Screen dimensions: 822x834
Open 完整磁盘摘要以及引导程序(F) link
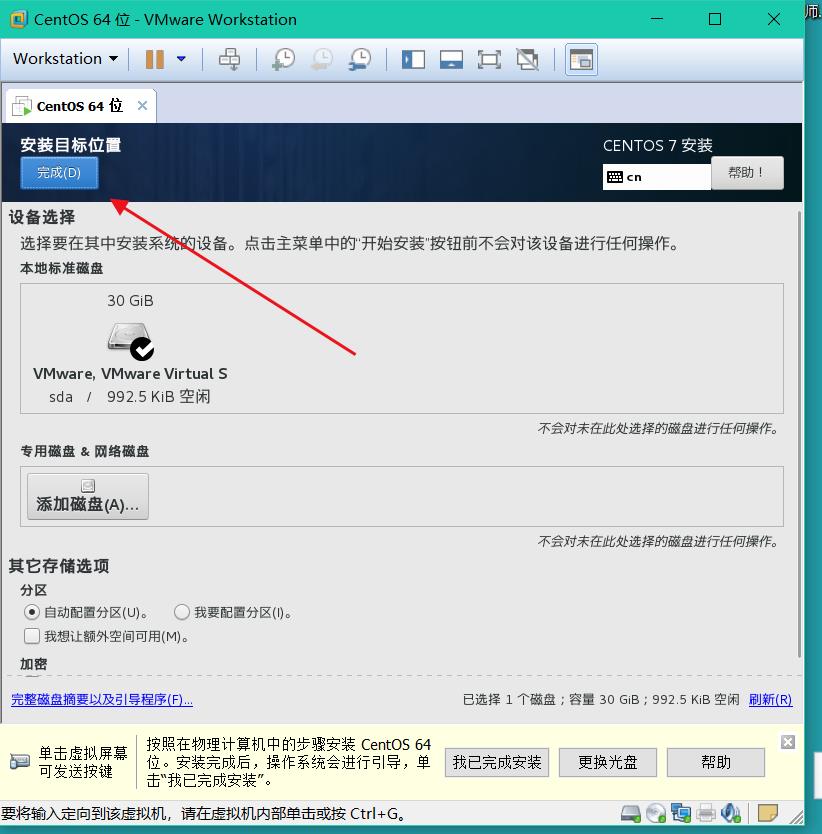102,699
